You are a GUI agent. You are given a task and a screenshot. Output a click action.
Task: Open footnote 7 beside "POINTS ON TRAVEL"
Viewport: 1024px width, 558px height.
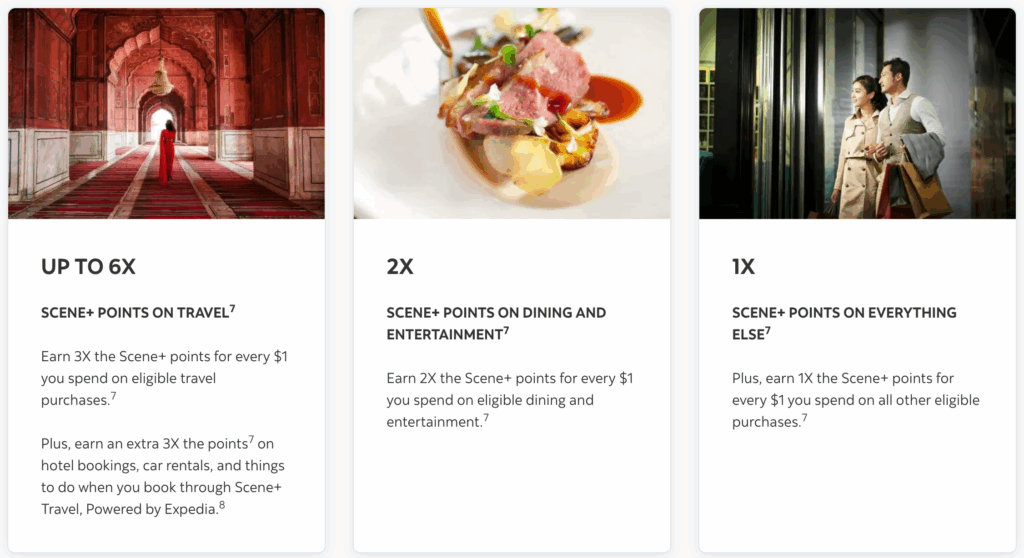coord(232,309)
